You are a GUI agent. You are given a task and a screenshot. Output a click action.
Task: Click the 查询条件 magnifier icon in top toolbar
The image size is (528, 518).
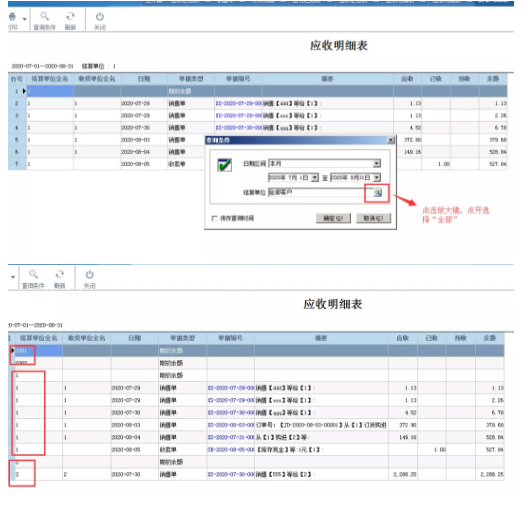(x=44, y=16)
